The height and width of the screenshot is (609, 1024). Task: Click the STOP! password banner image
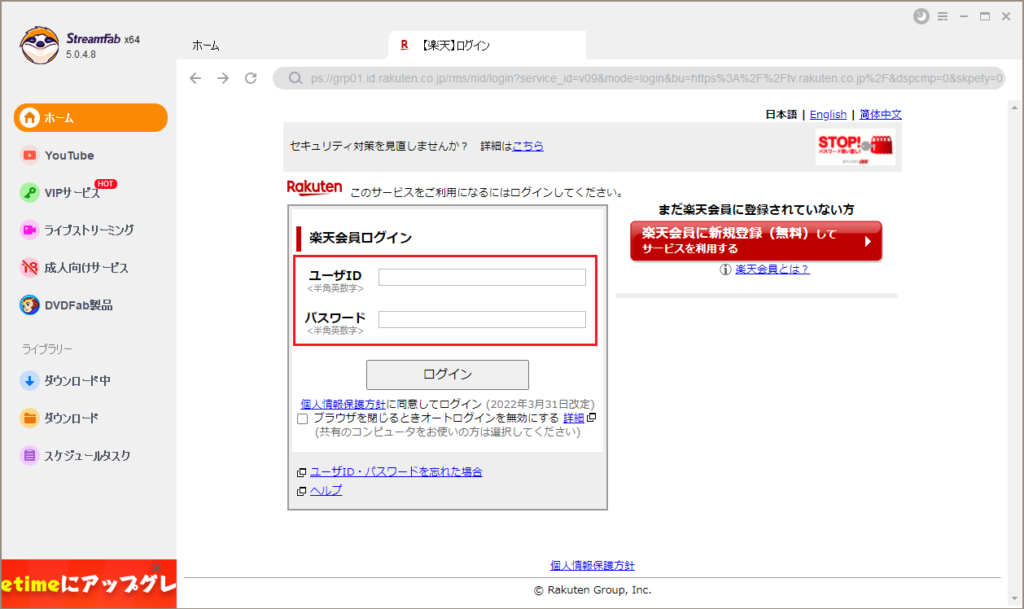tap(855, 147)
